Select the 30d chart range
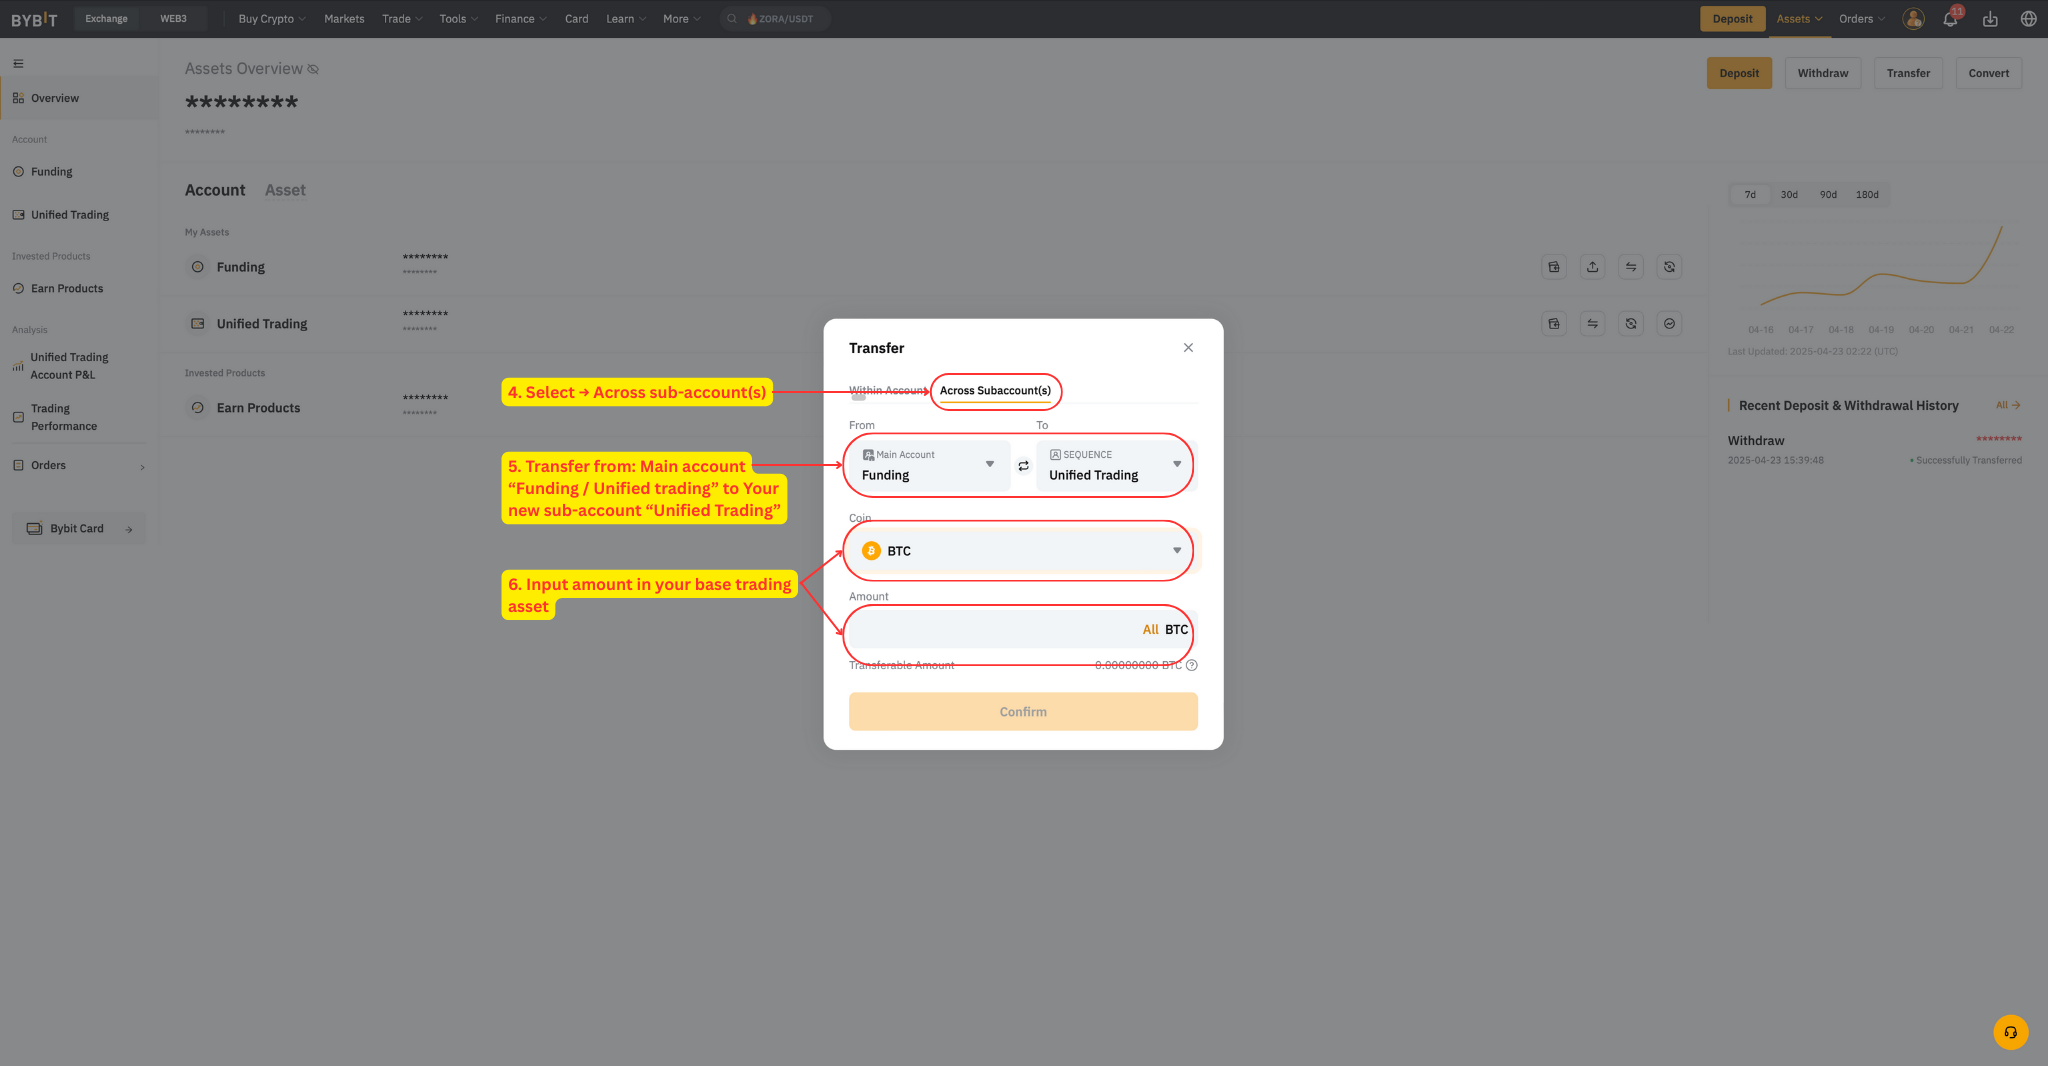 pyautogui.click(x=1789, y=195)
